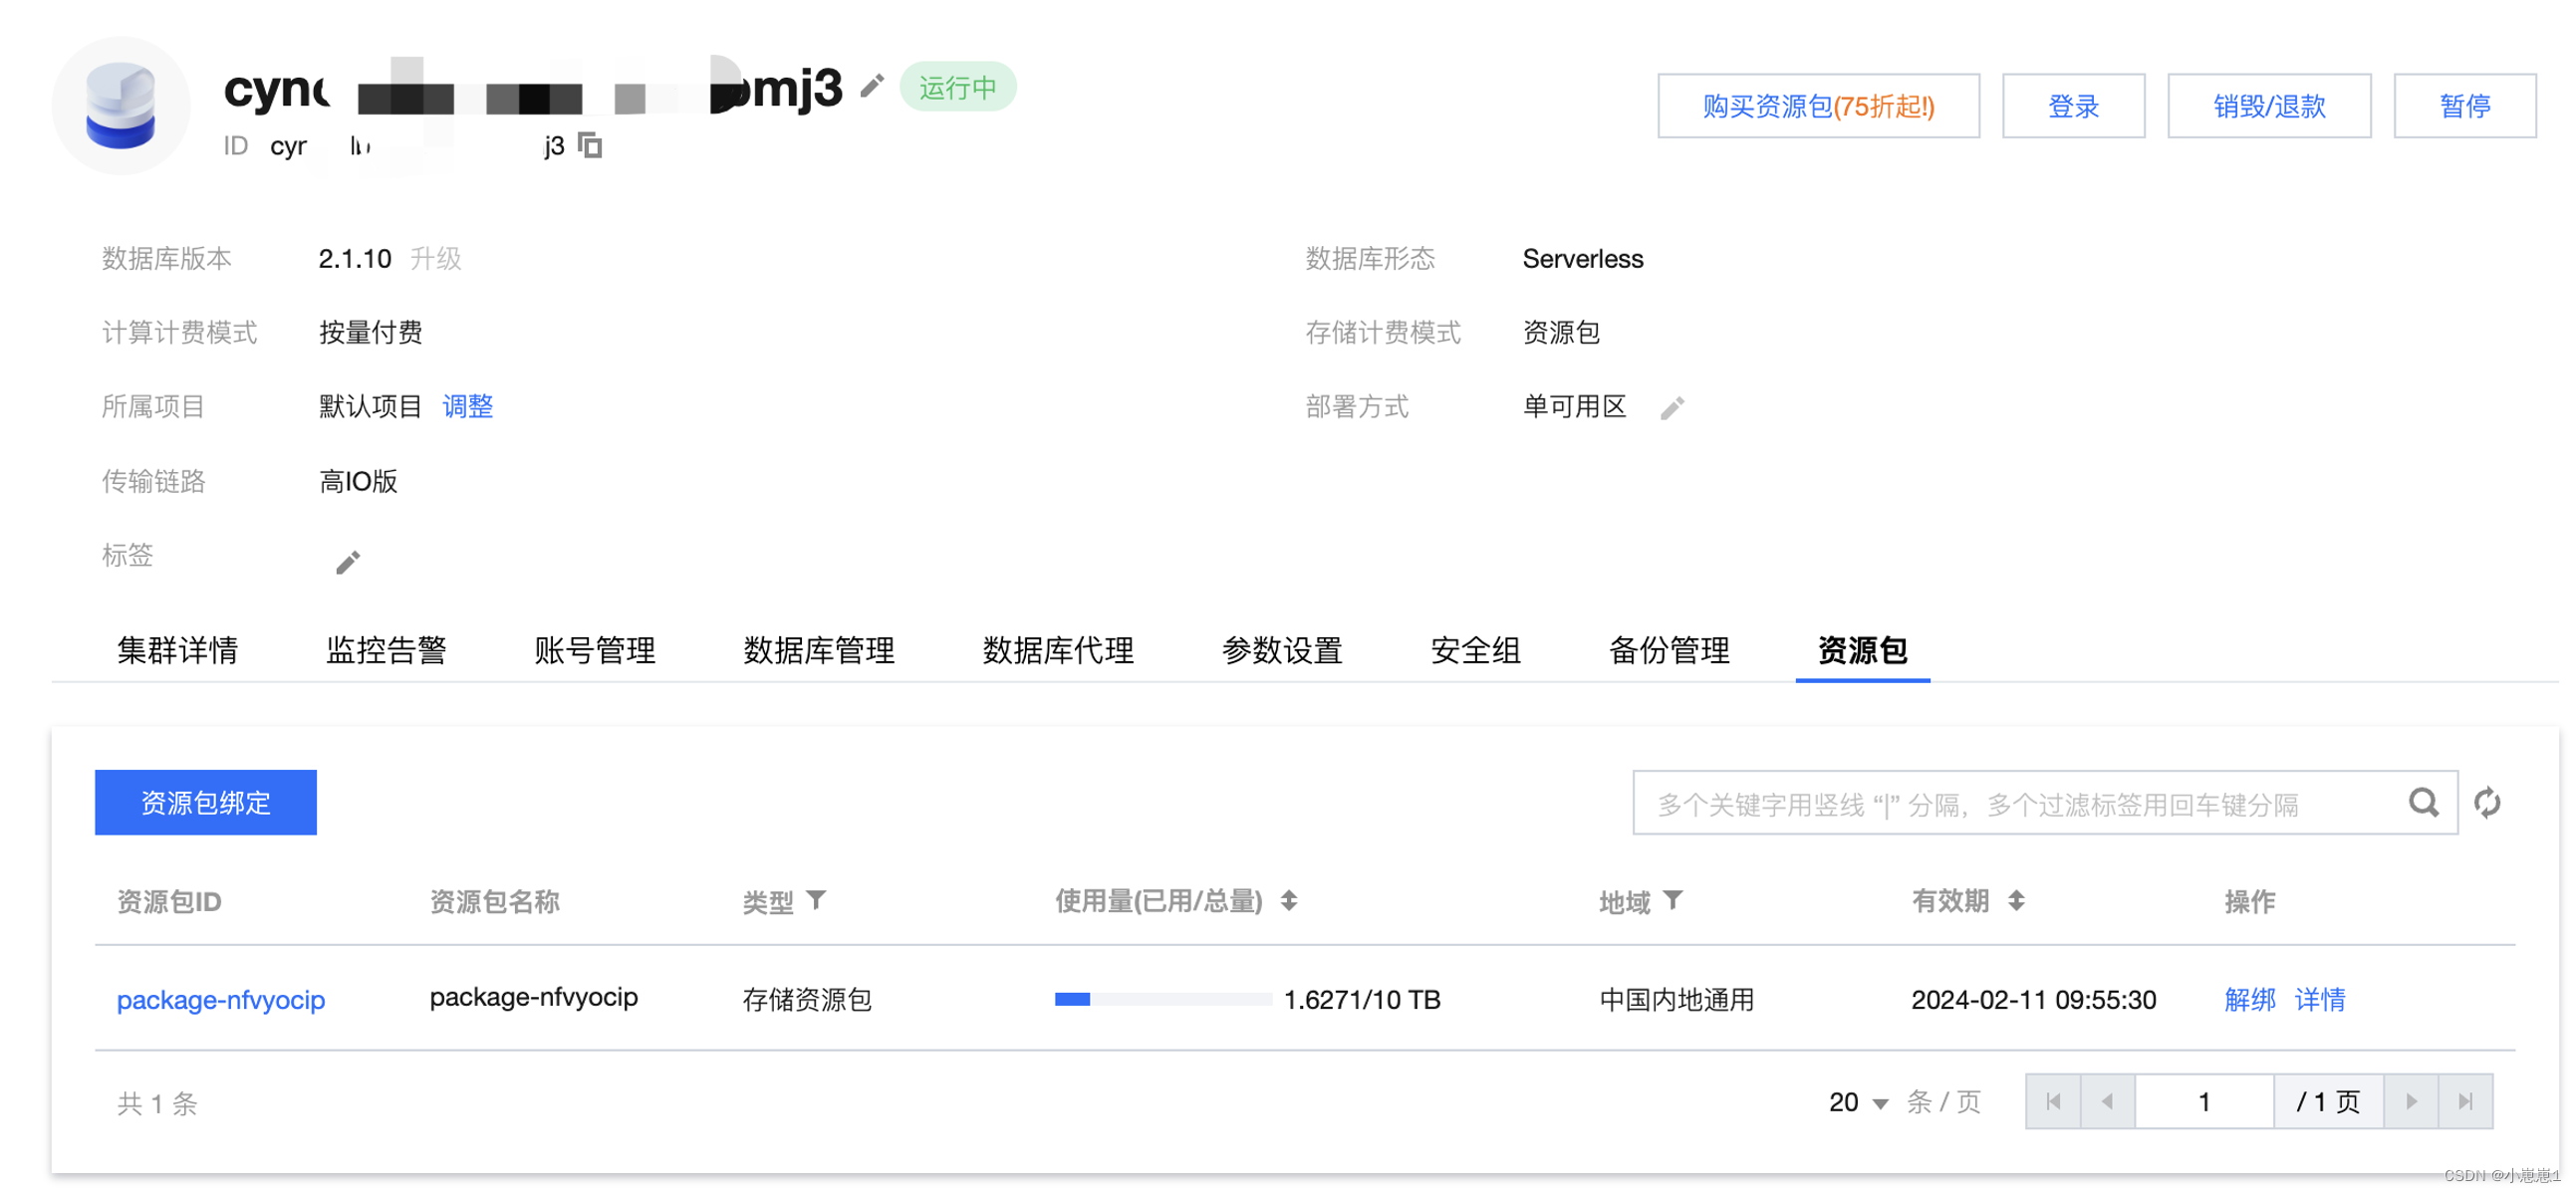Refresh the resource package list
Image resolution: width=2576 pixels, height=1193 pixels.
point(2486,801)
